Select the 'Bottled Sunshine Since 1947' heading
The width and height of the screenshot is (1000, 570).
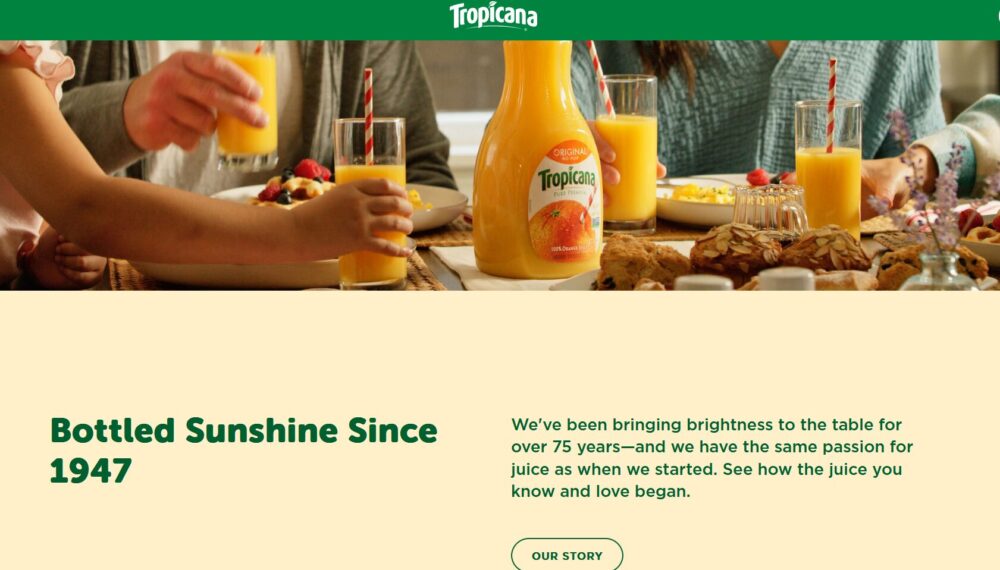(x=244, y=450)
